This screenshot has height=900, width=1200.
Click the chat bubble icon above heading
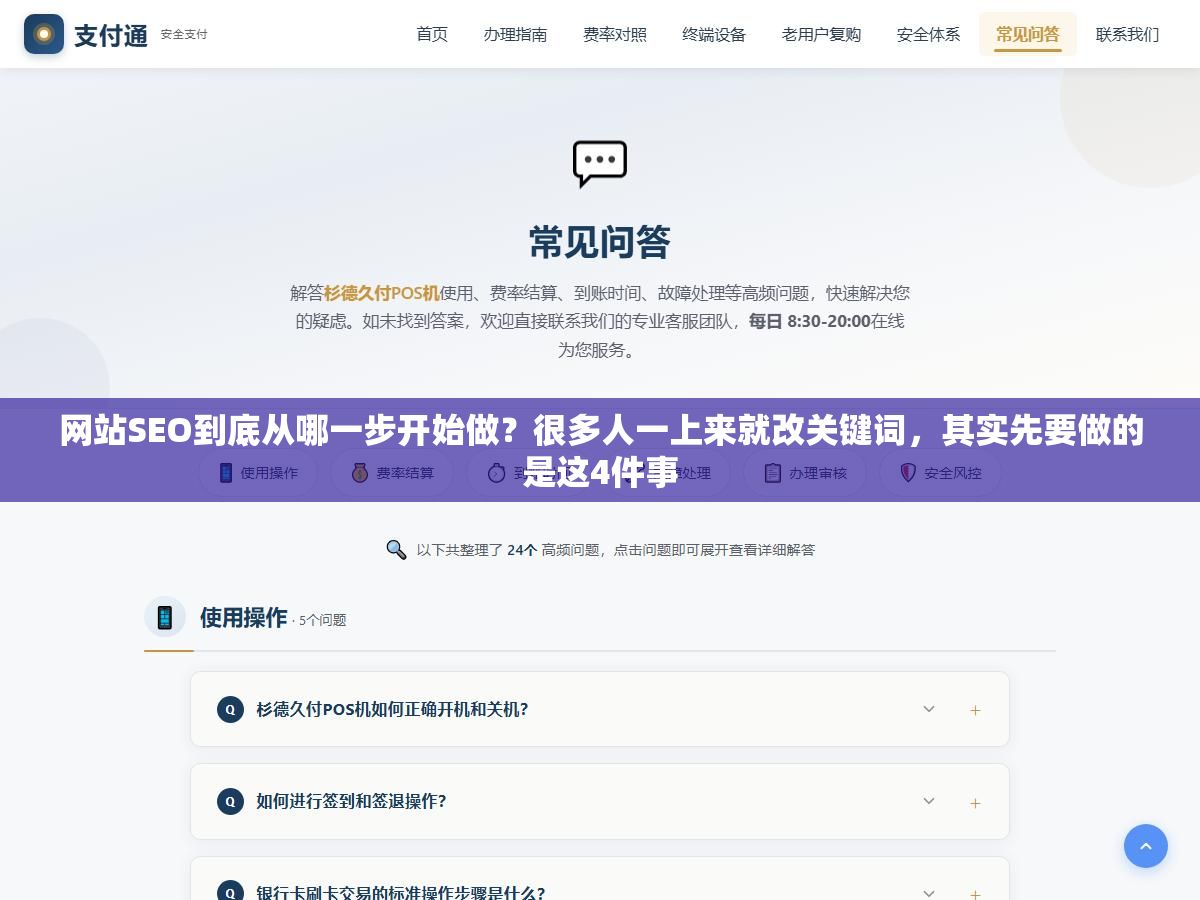600,164
